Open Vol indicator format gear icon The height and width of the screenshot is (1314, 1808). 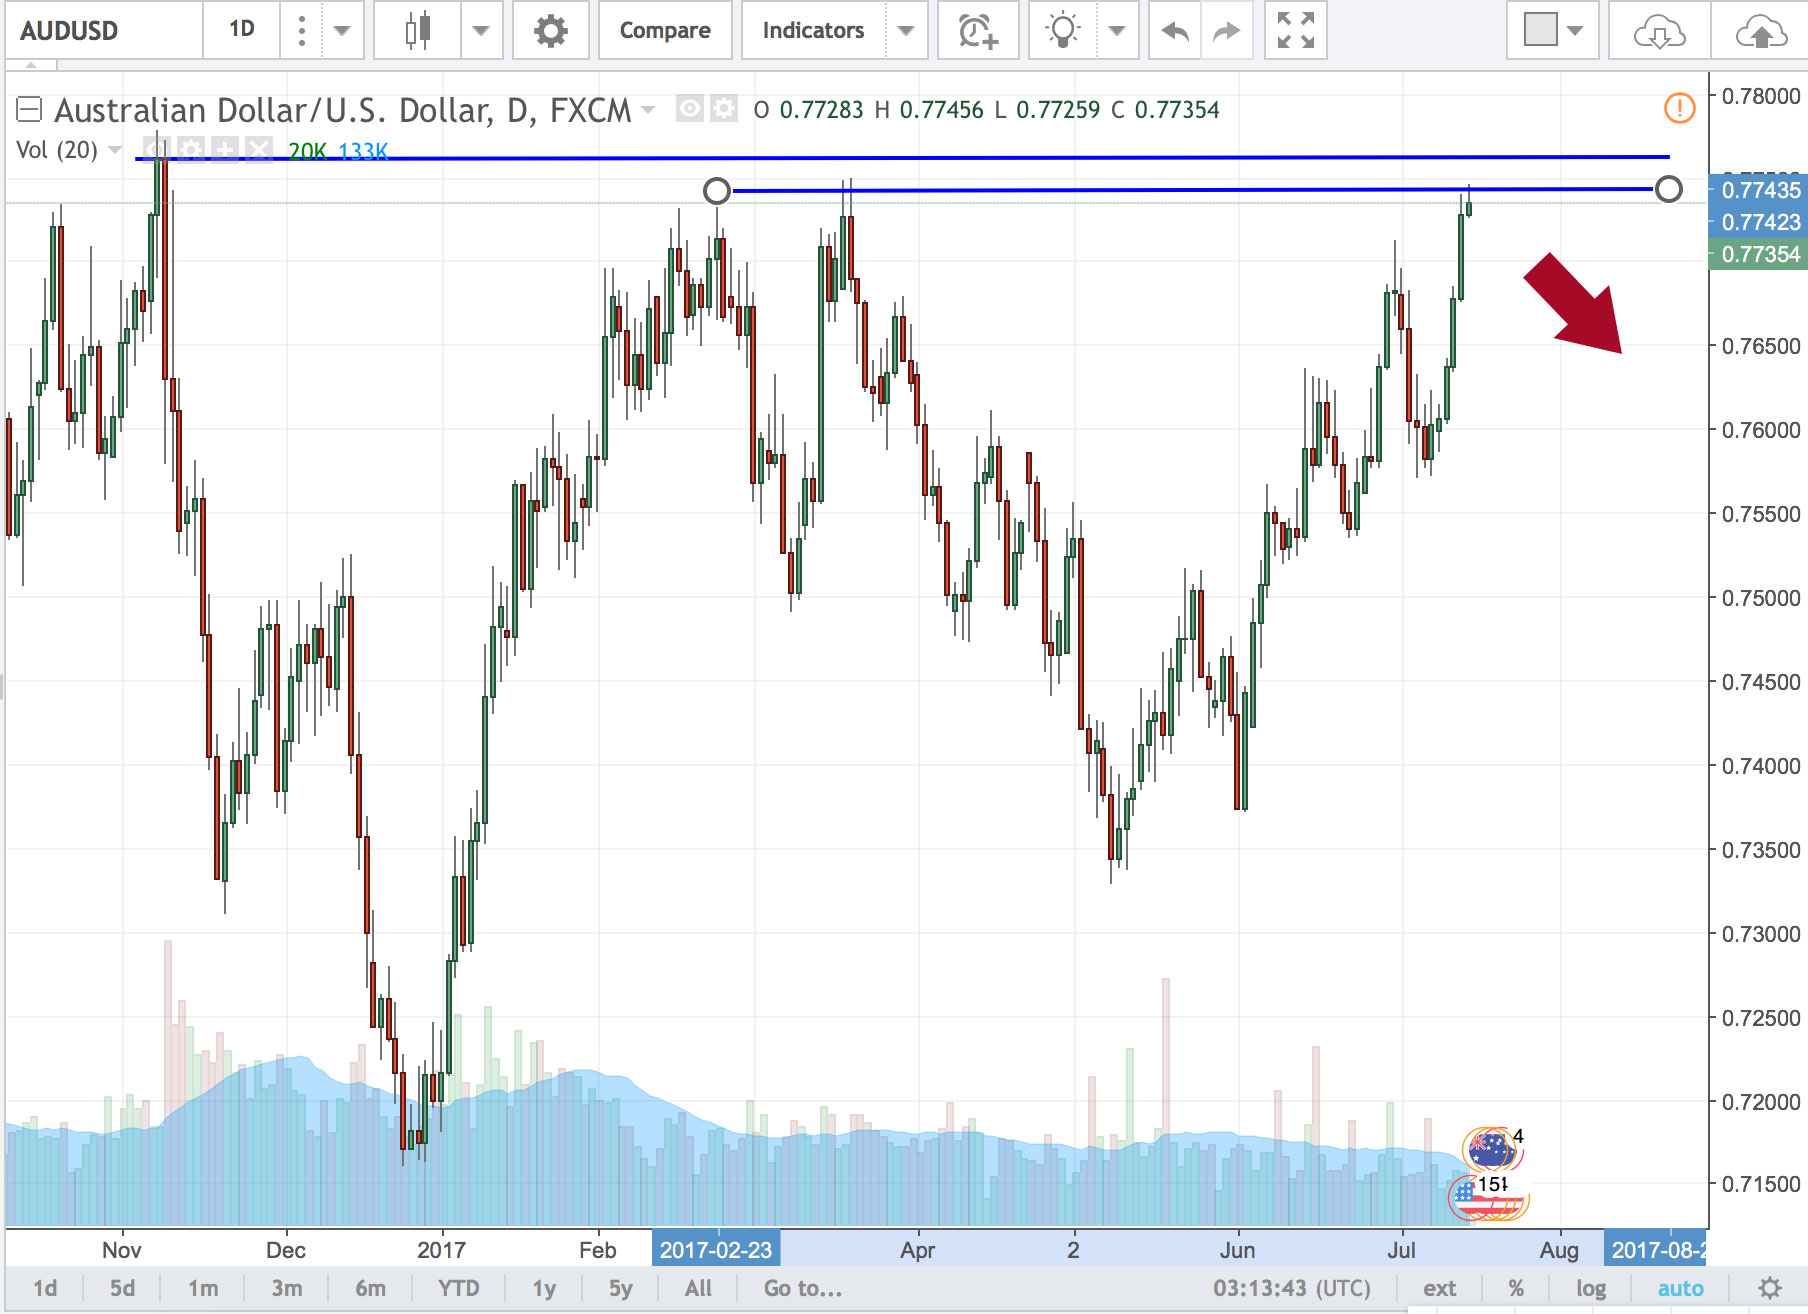coord(191,151)
